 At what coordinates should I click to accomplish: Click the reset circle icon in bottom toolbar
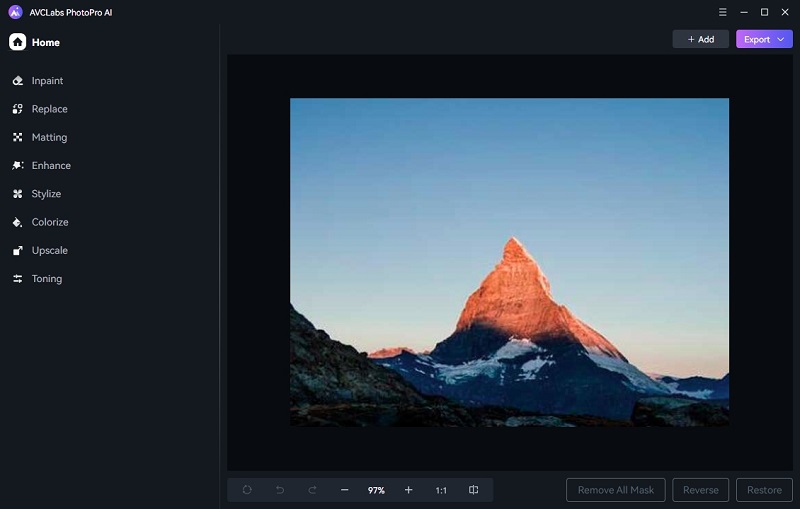coord(247,490)
